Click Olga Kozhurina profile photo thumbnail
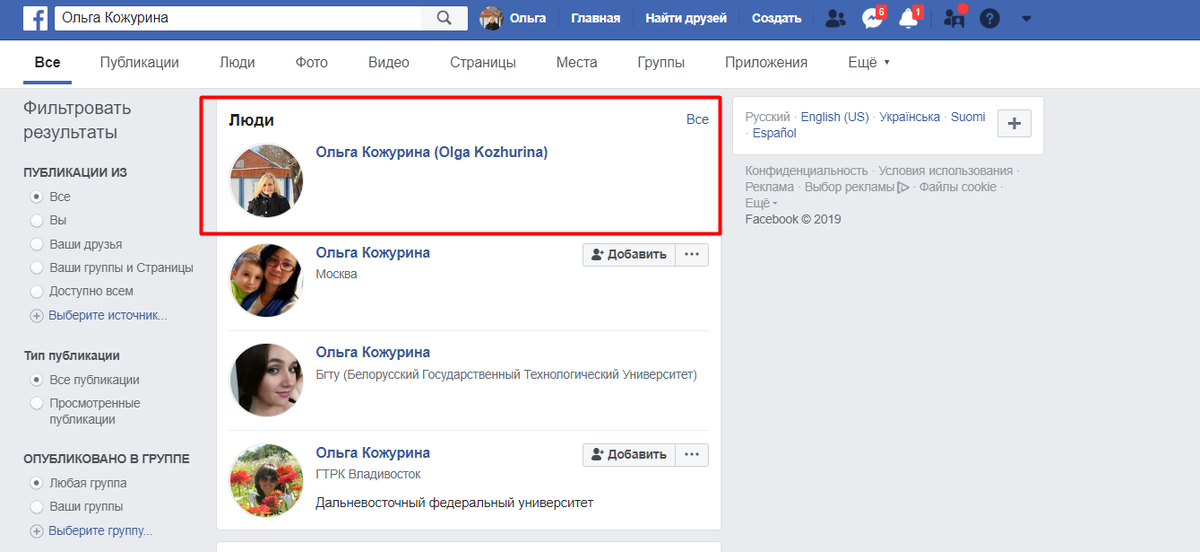The height and width of the screenshot is (552, 1200). pyautogui.click(x=266, y=180)
